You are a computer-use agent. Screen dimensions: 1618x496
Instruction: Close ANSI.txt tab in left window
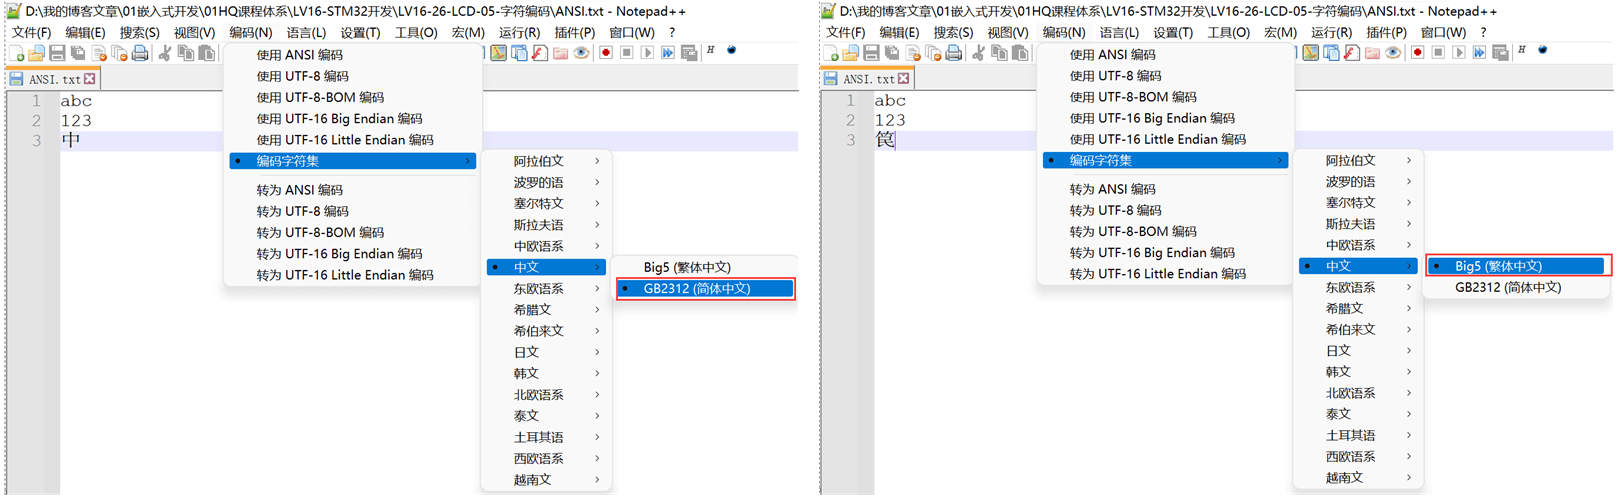point(90,79)
